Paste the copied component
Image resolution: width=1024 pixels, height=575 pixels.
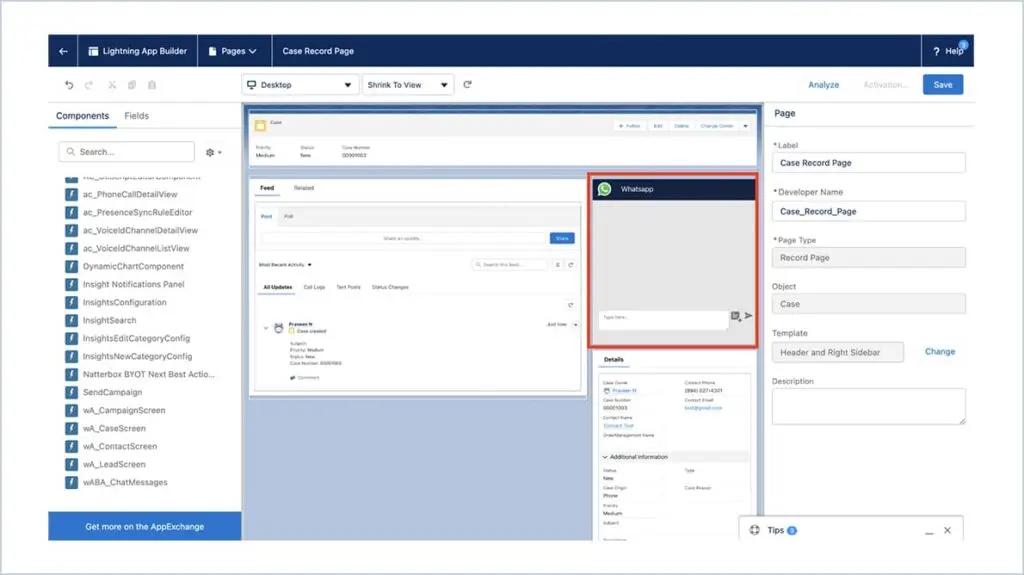click(152, 85)
